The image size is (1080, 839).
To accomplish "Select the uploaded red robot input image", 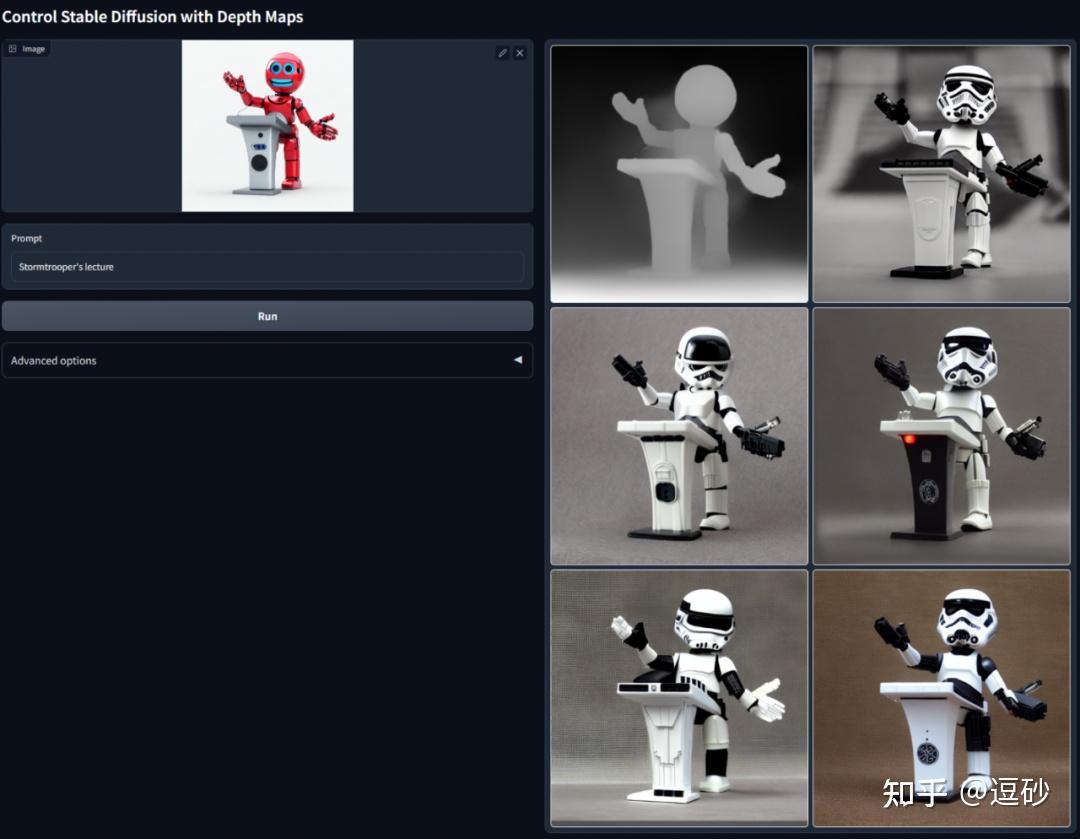I will pos(267,125).
